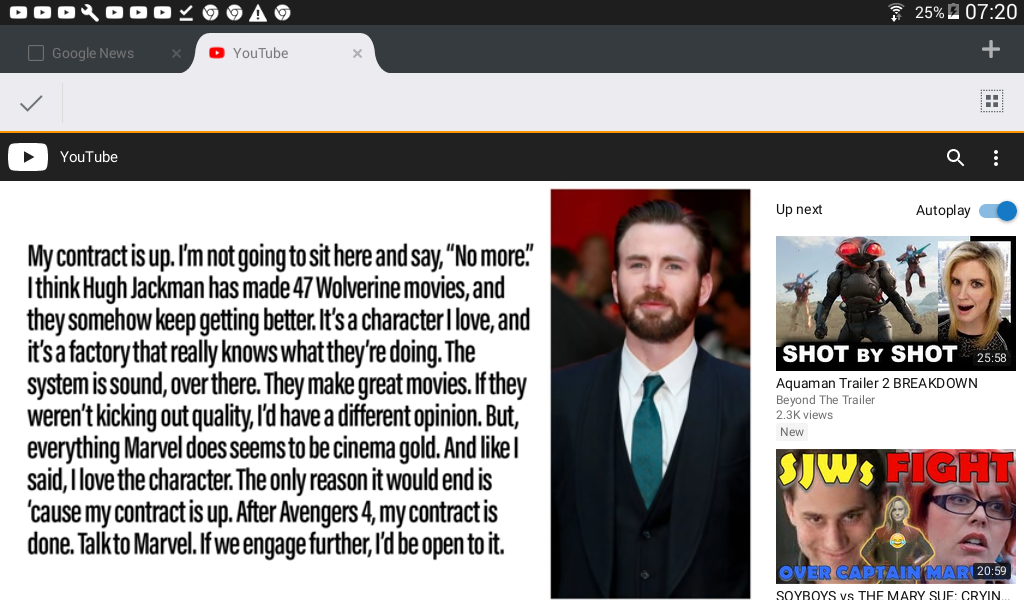Open the SJWs Fight video thumbnail
This screenshot has height=600, width=1024.
coord(895,516)
